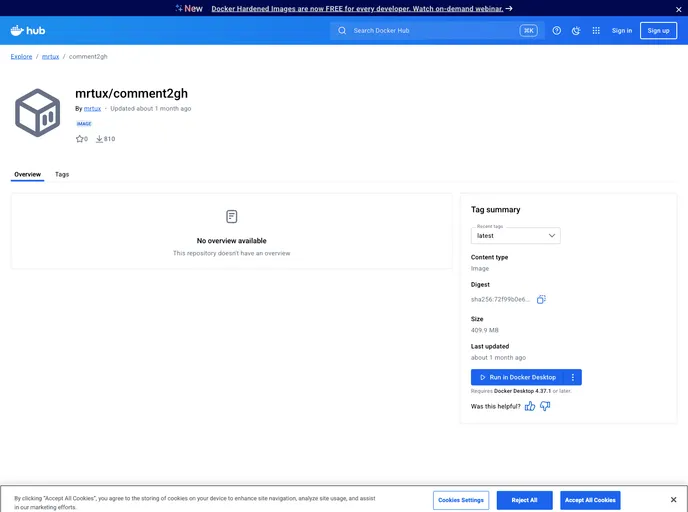688x512 pixels.
Task: Open the help question mark icon
Action: click(x=557, y=31)
